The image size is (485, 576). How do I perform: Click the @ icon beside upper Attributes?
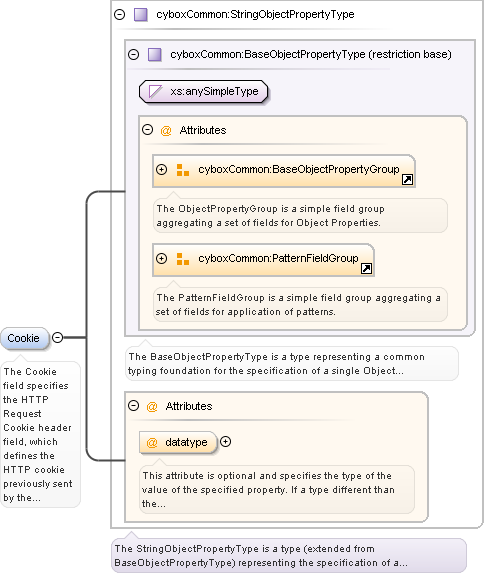pos(166,130)
